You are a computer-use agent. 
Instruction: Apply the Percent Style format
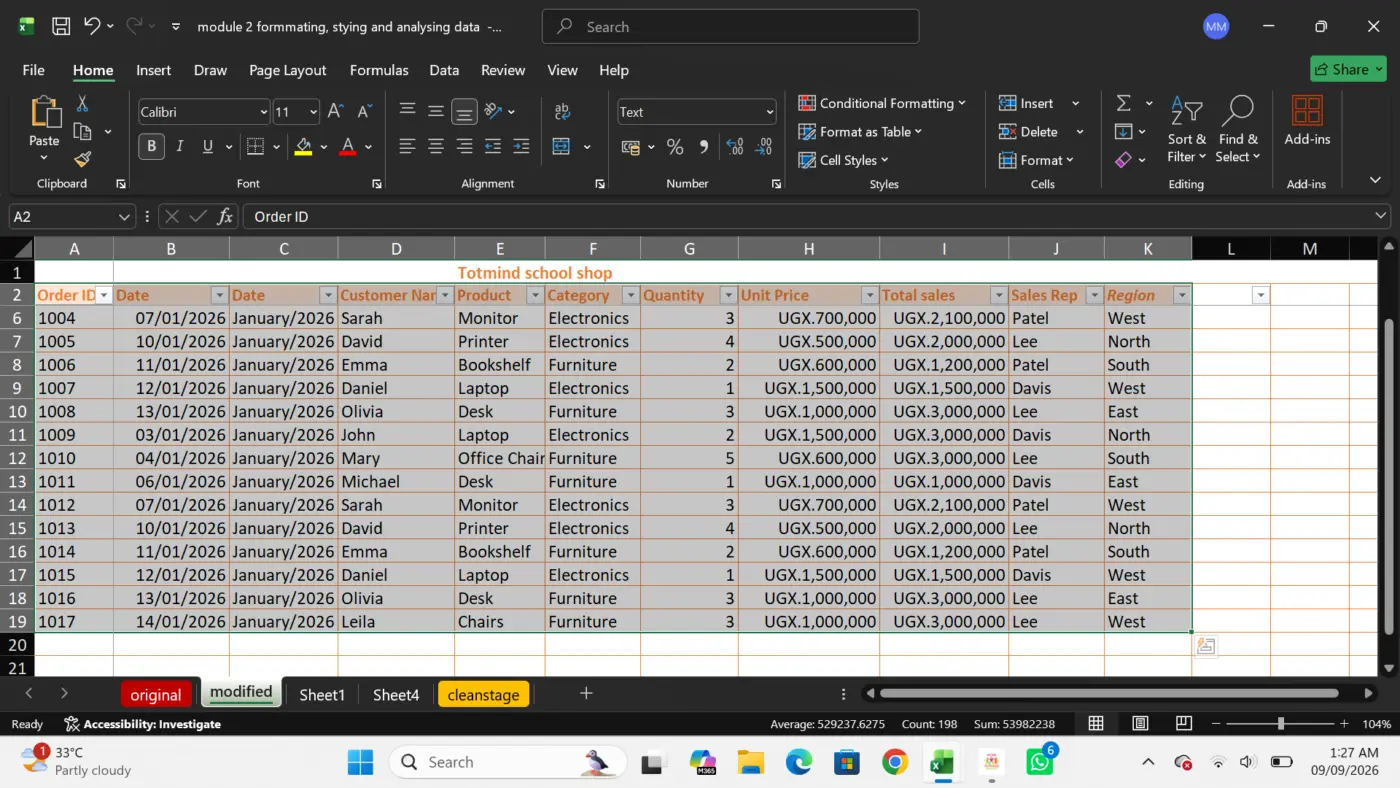coord(675,147)
